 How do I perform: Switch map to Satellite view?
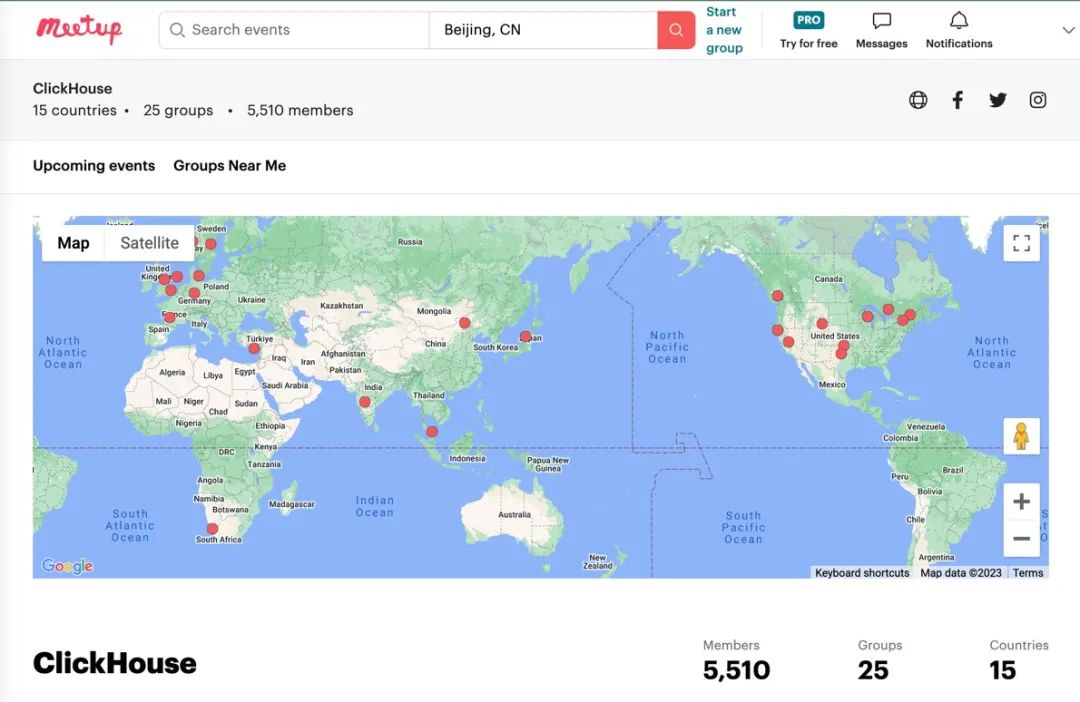(149, 242)
